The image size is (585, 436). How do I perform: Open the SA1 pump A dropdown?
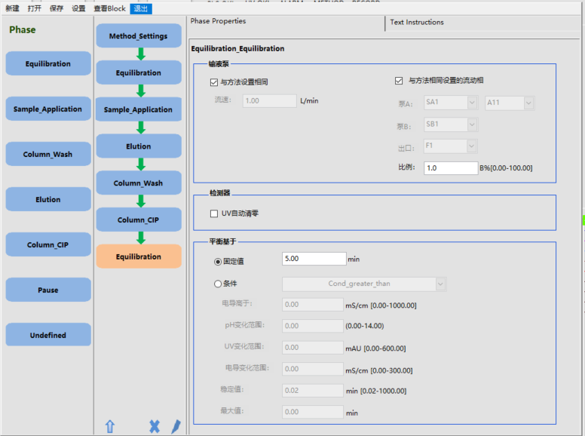tap(450, 102)
